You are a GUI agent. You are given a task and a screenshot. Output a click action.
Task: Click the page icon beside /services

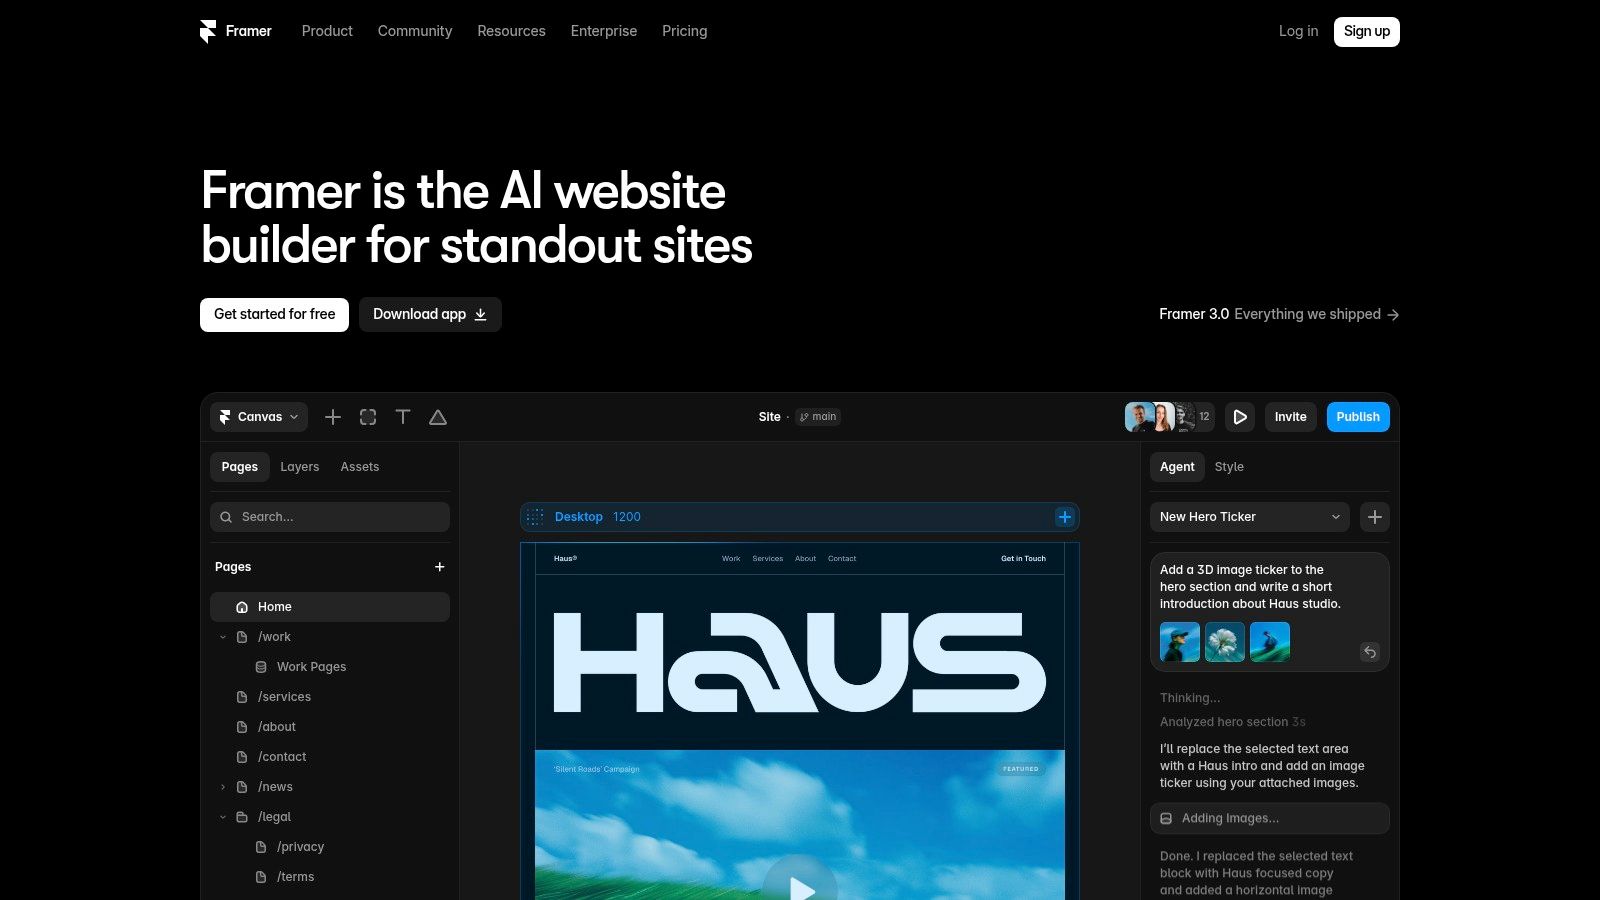(x=242, y=697)
